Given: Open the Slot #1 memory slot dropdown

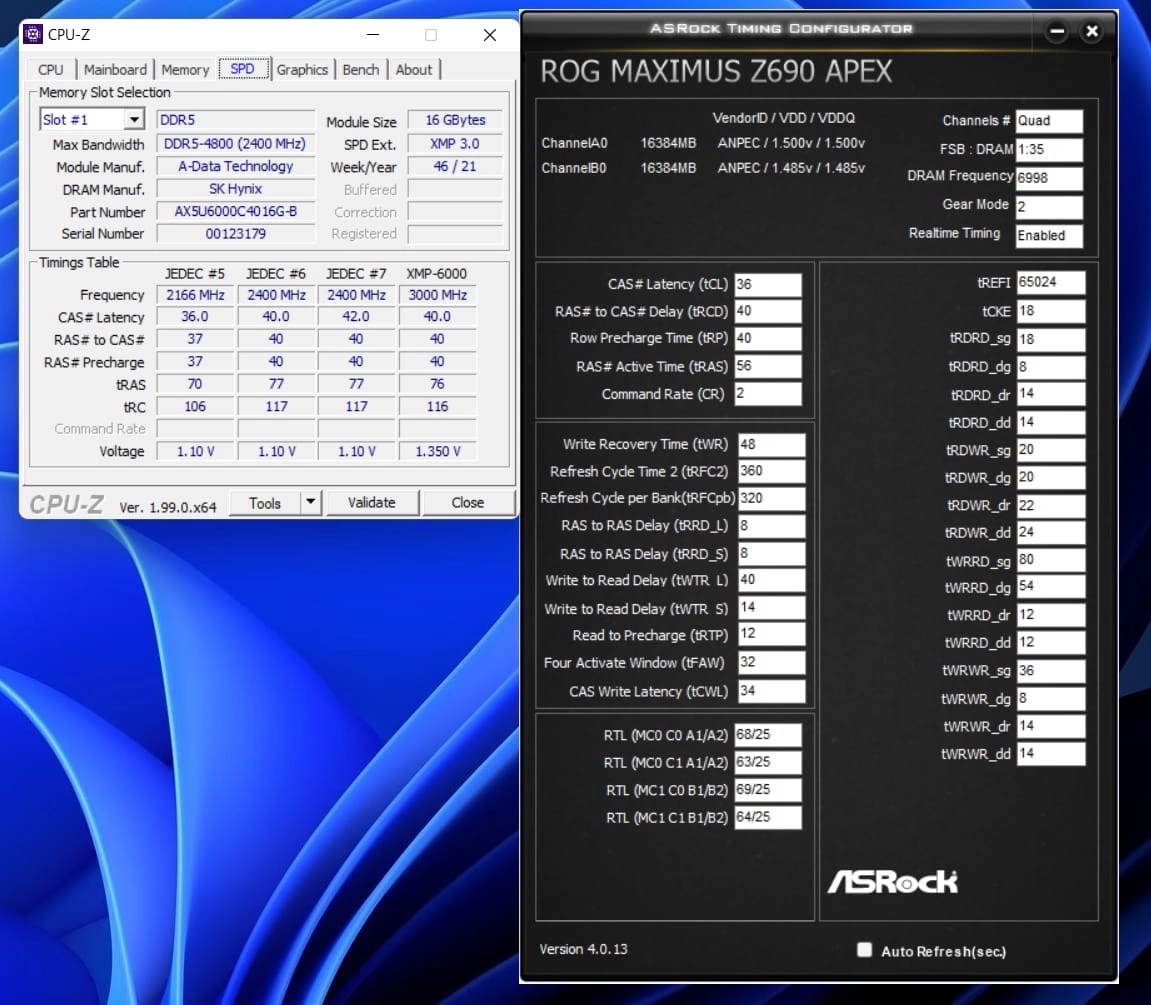Looking at the screenshot, I should (x=134, y=120).
